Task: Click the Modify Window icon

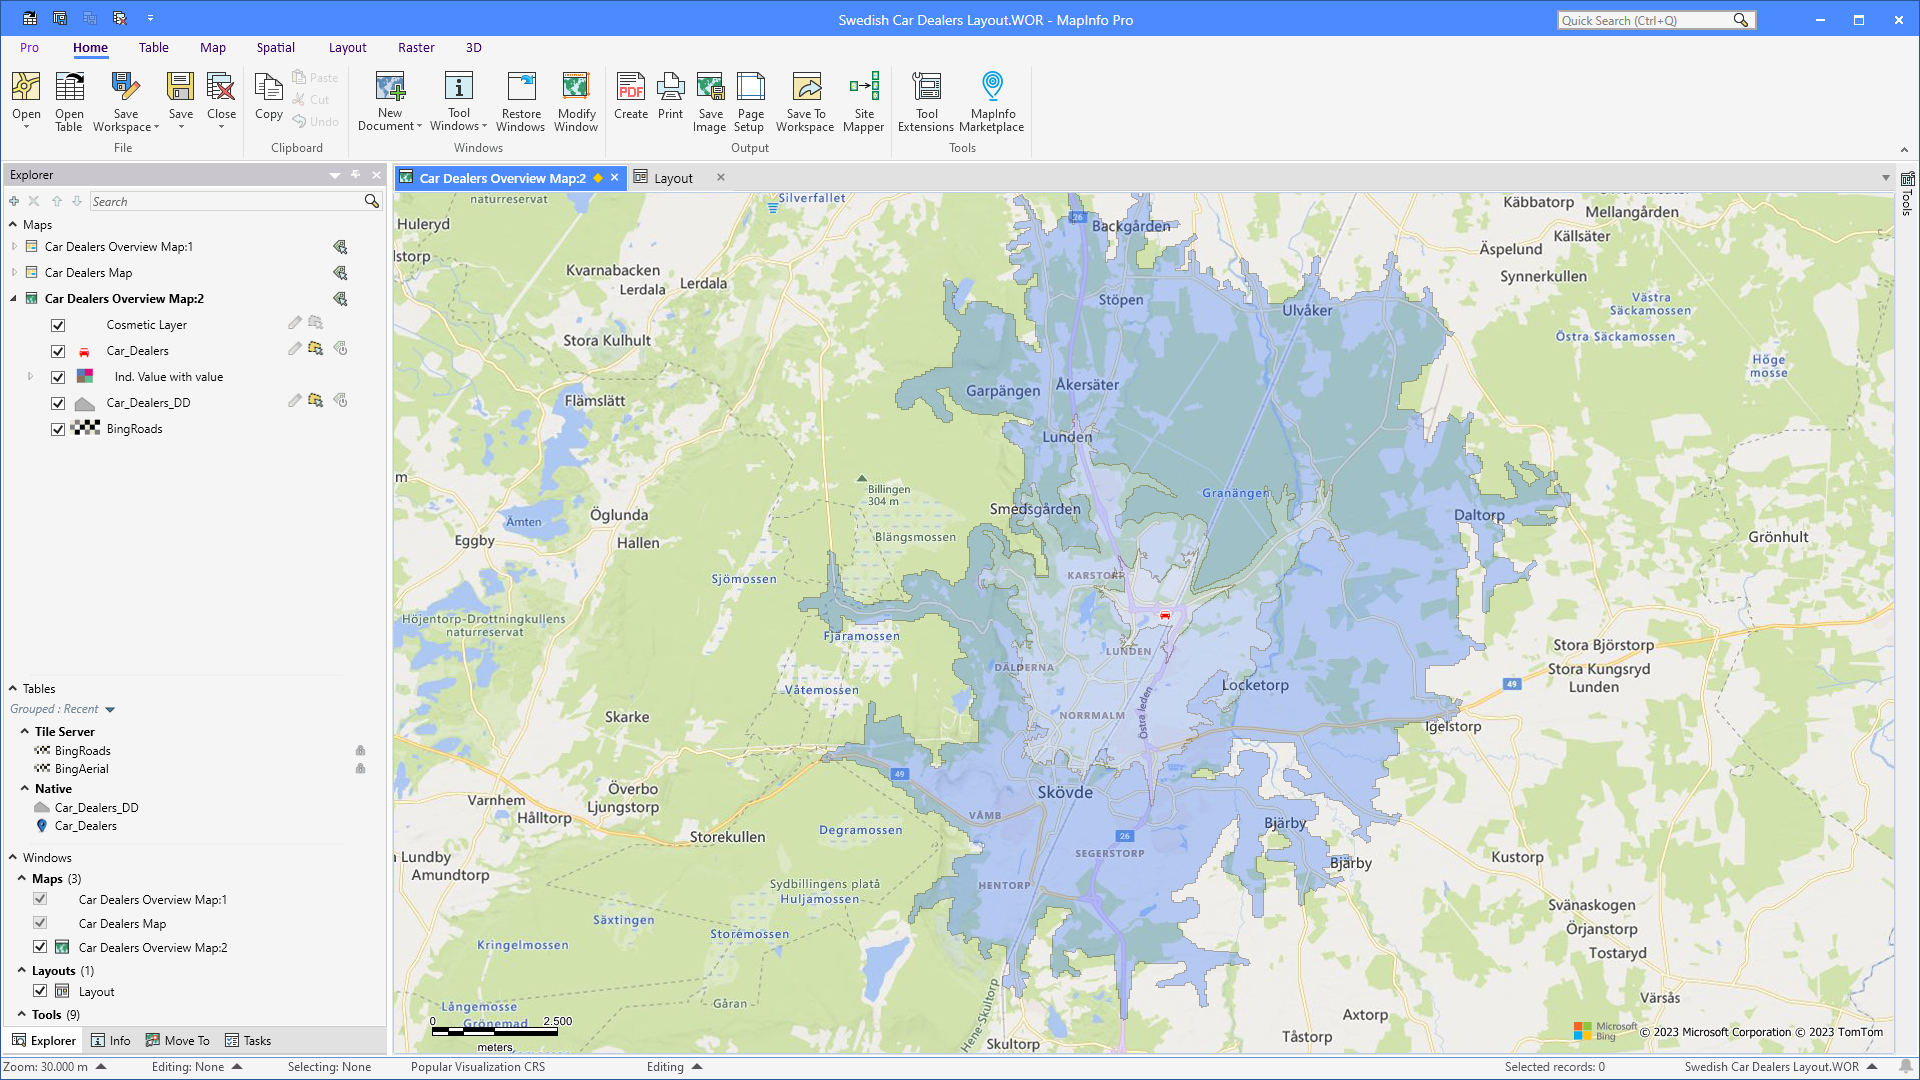Action: pyautogui.click(x=576, y=87)
